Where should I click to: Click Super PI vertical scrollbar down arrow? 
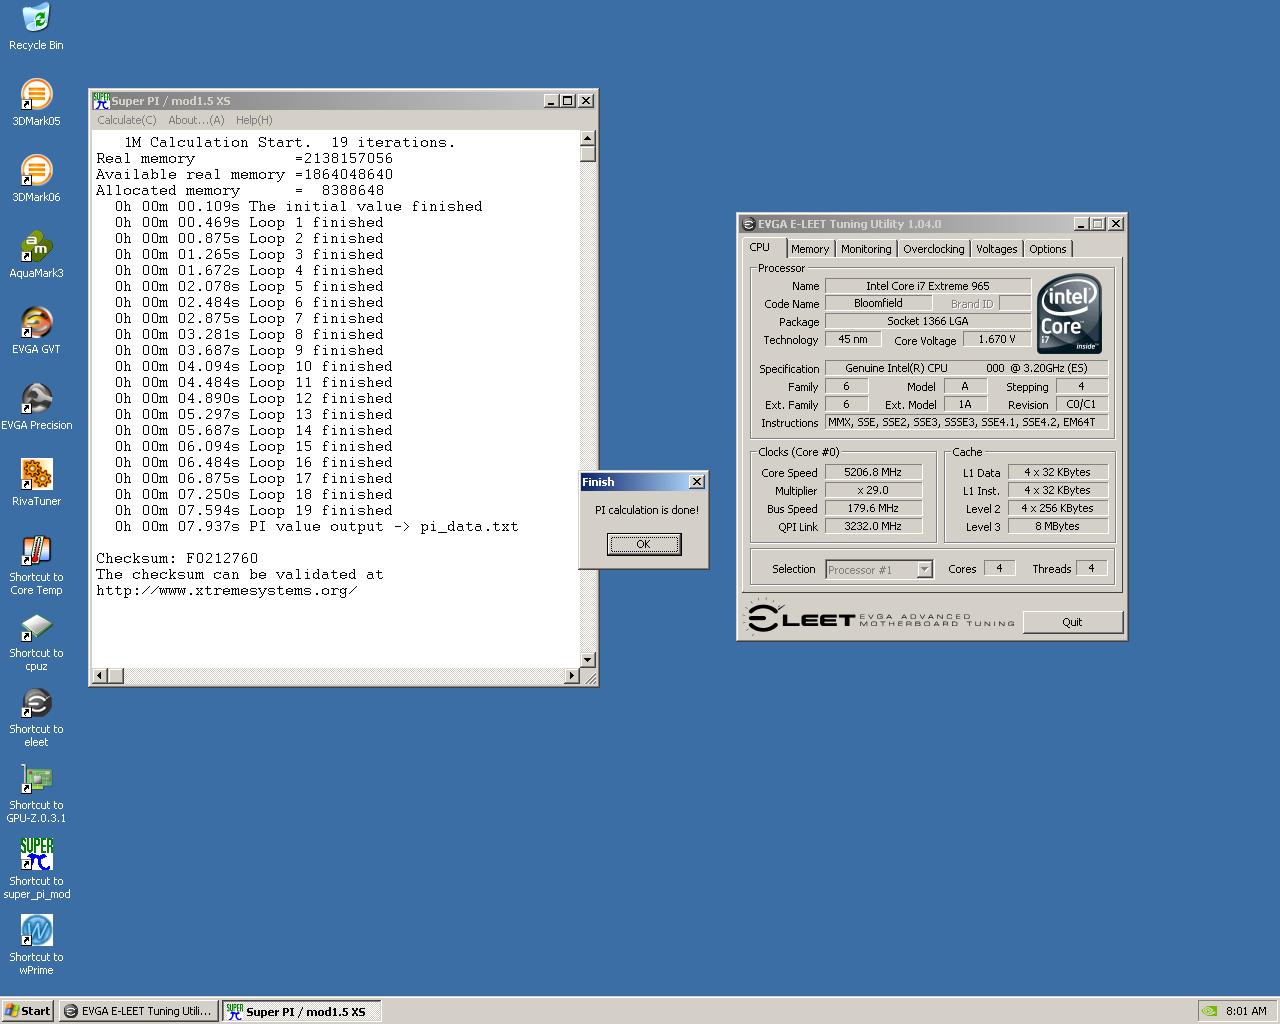(x=588, y=659)
